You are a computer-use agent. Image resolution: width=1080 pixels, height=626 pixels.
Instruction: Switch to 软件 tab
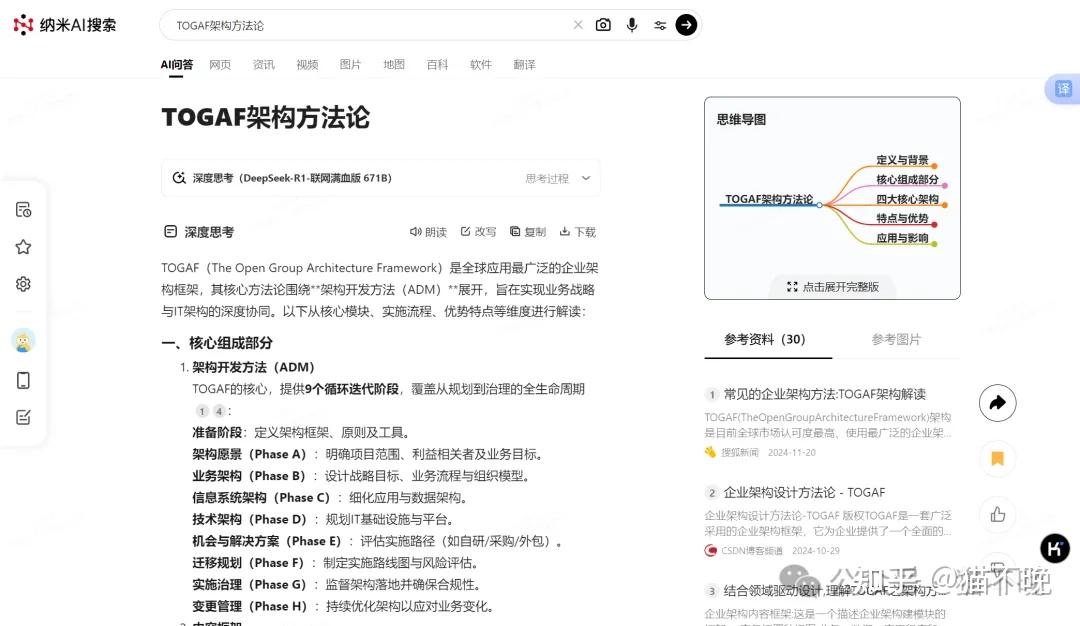481,65
